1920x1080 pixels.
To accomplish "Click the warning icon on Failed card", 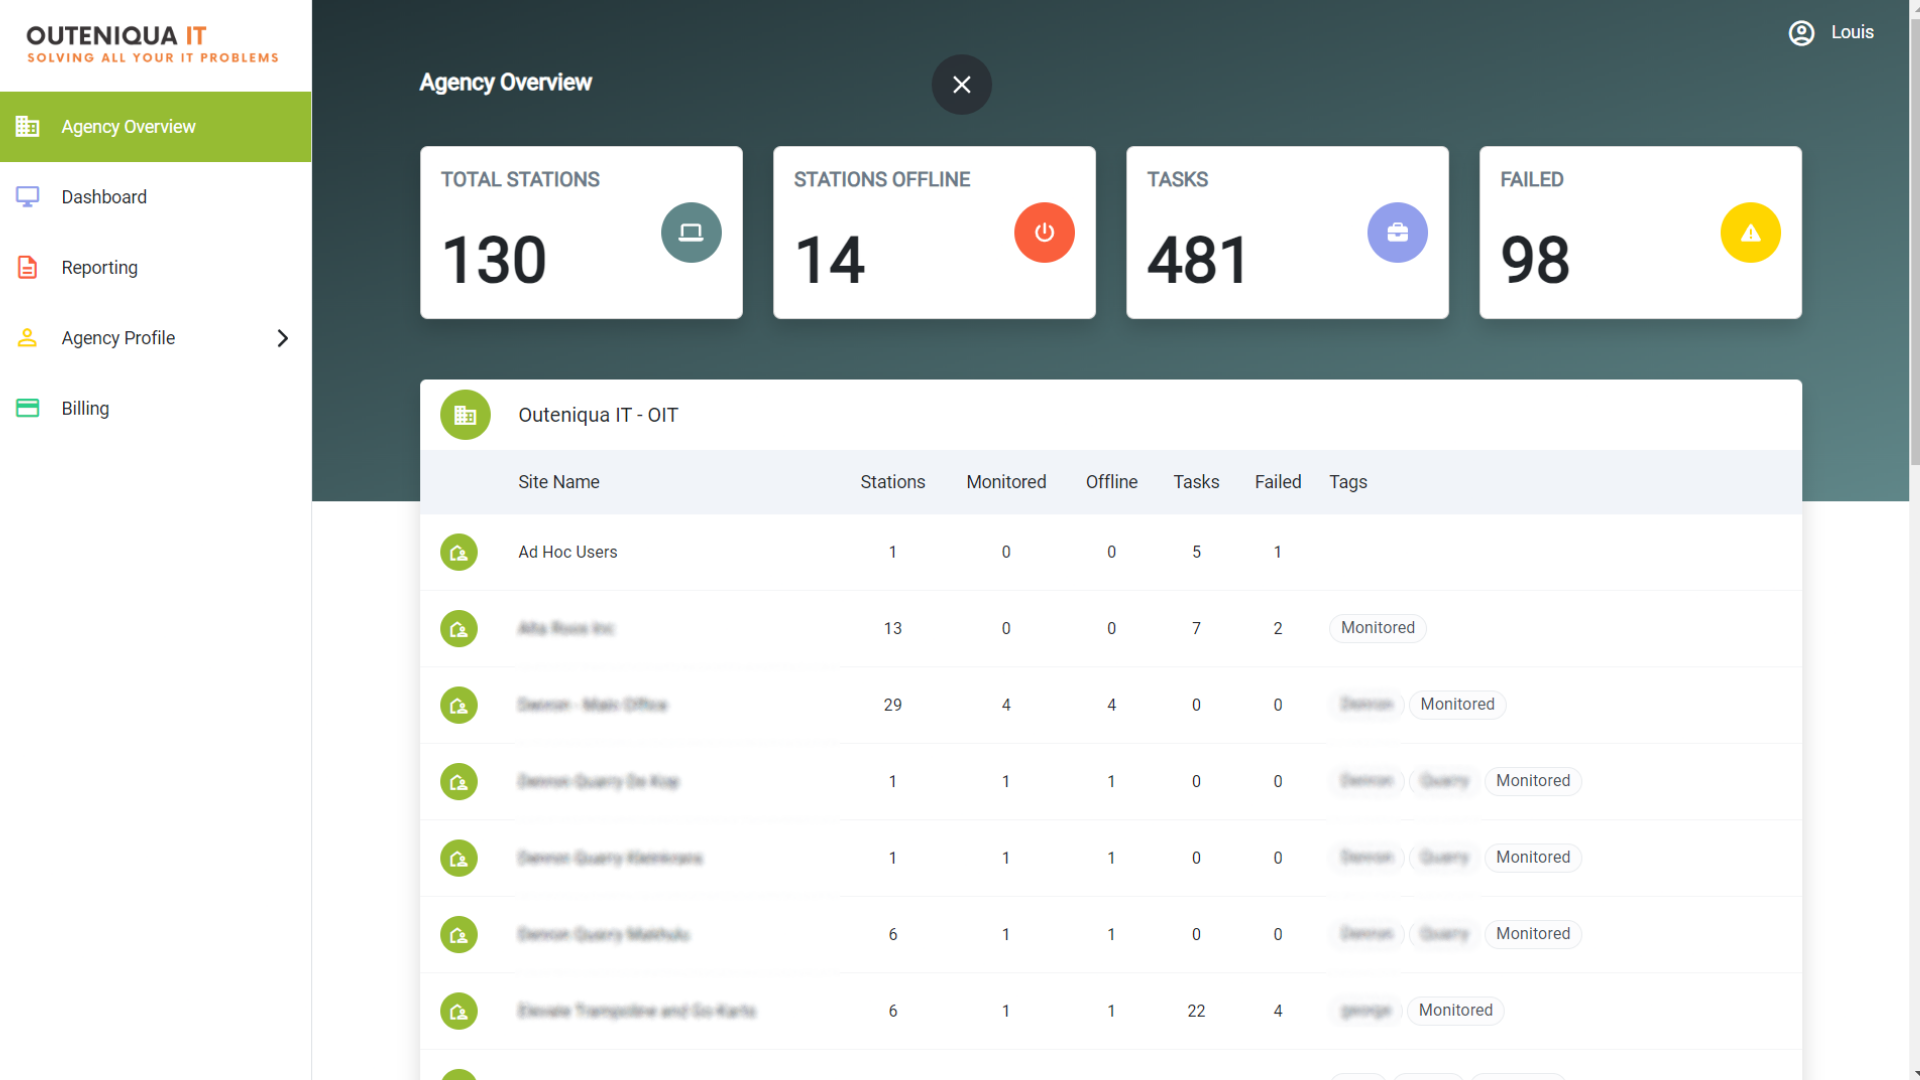I will (1750, 232).
